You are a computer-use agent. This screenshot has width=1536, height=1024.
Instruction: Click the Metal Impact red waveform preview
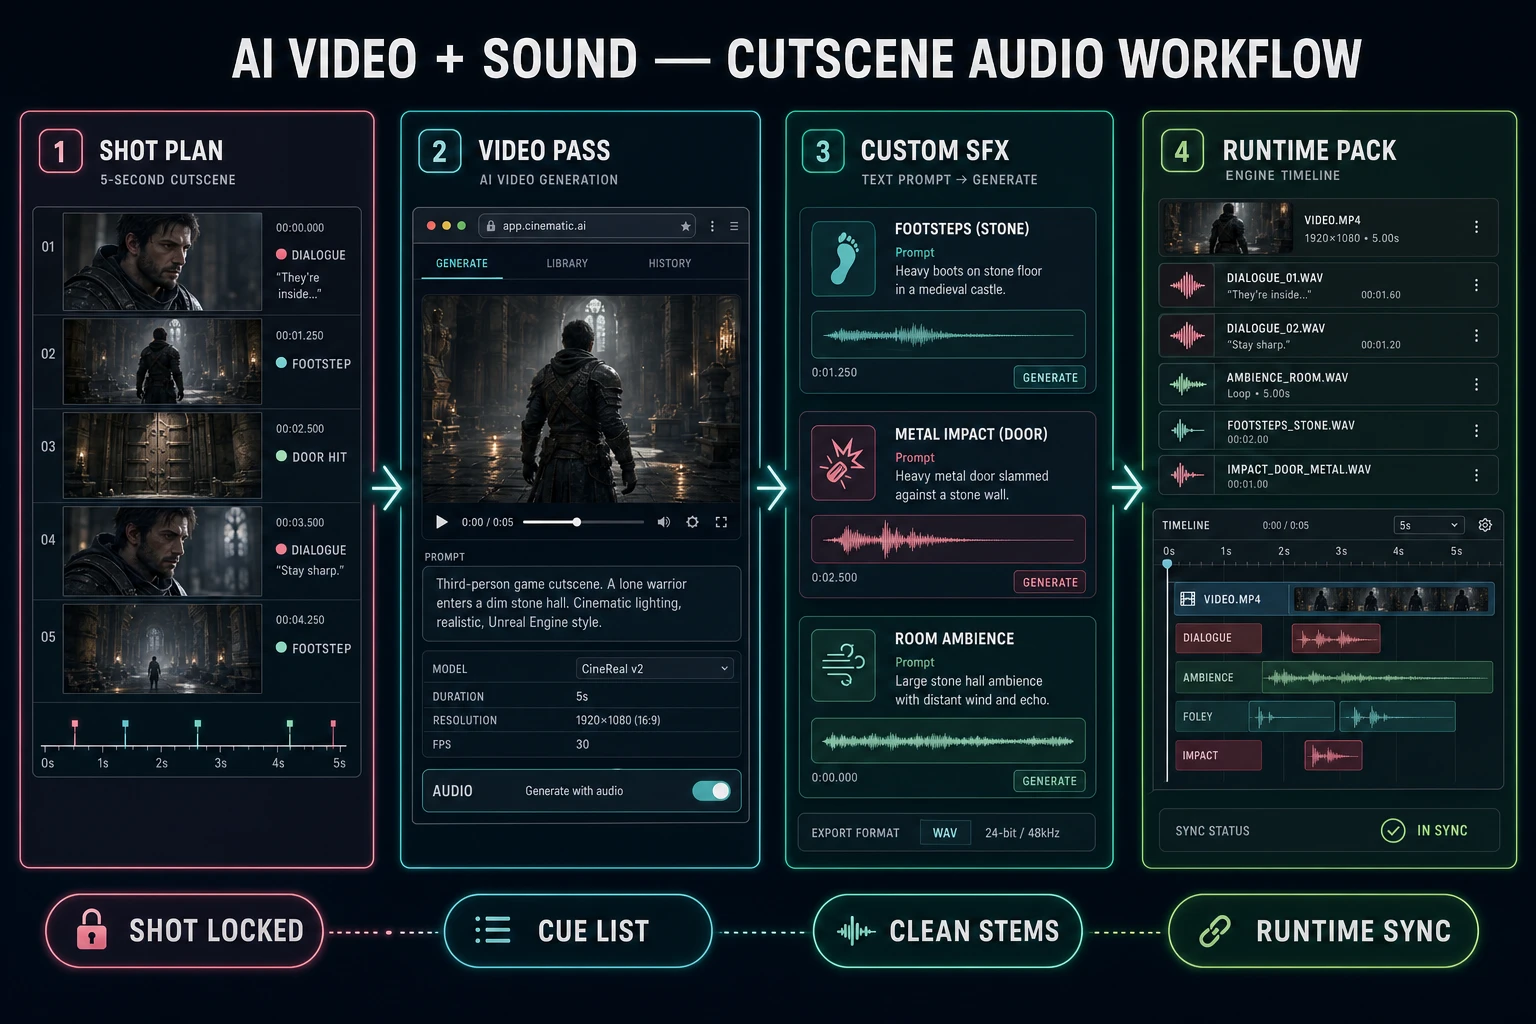tap(948, 539)
